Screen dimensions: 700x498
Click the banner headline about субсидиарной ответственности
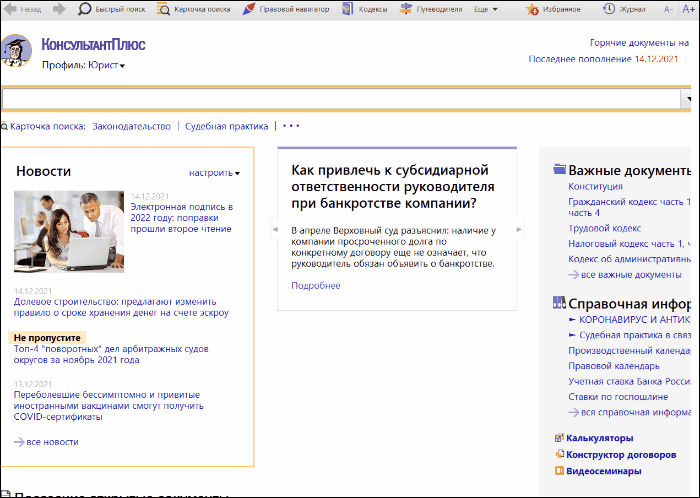(x=393, y=187)
